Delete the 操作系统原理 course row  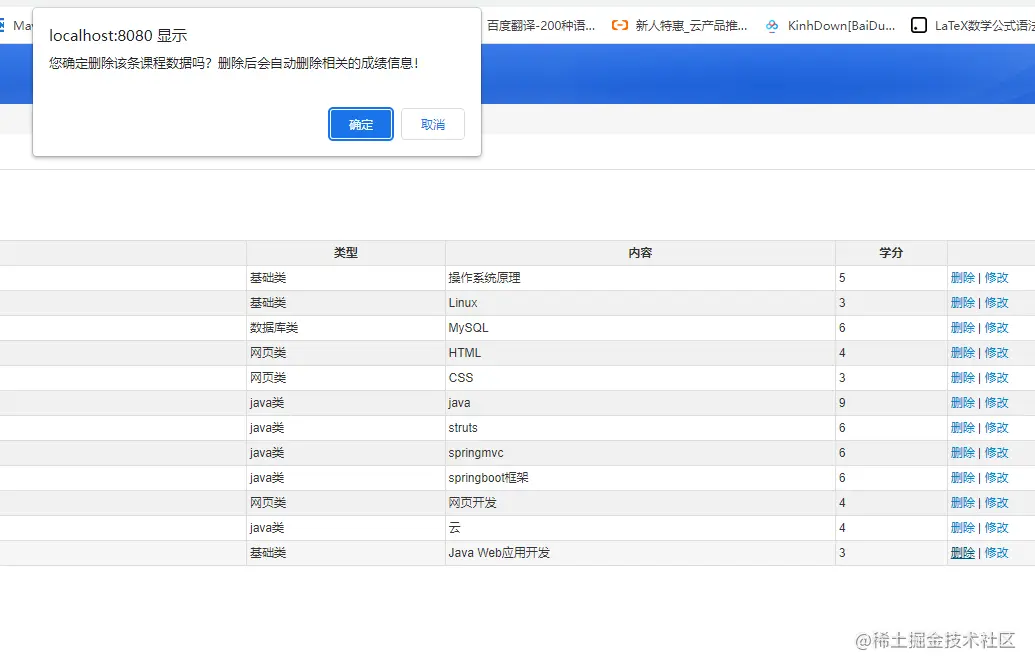pyautogui.click(x=962, y=278)
